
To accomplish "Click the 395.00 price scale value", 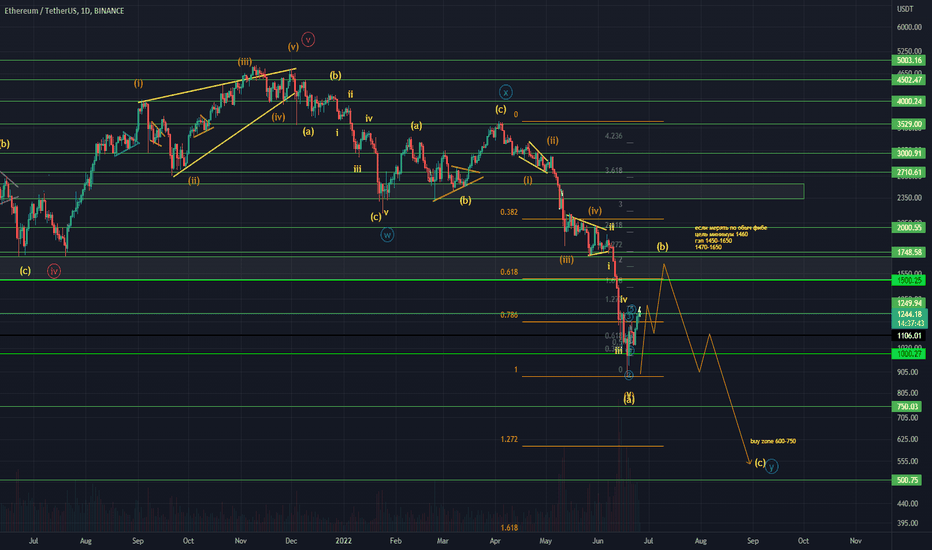I will tap(907, 523).
